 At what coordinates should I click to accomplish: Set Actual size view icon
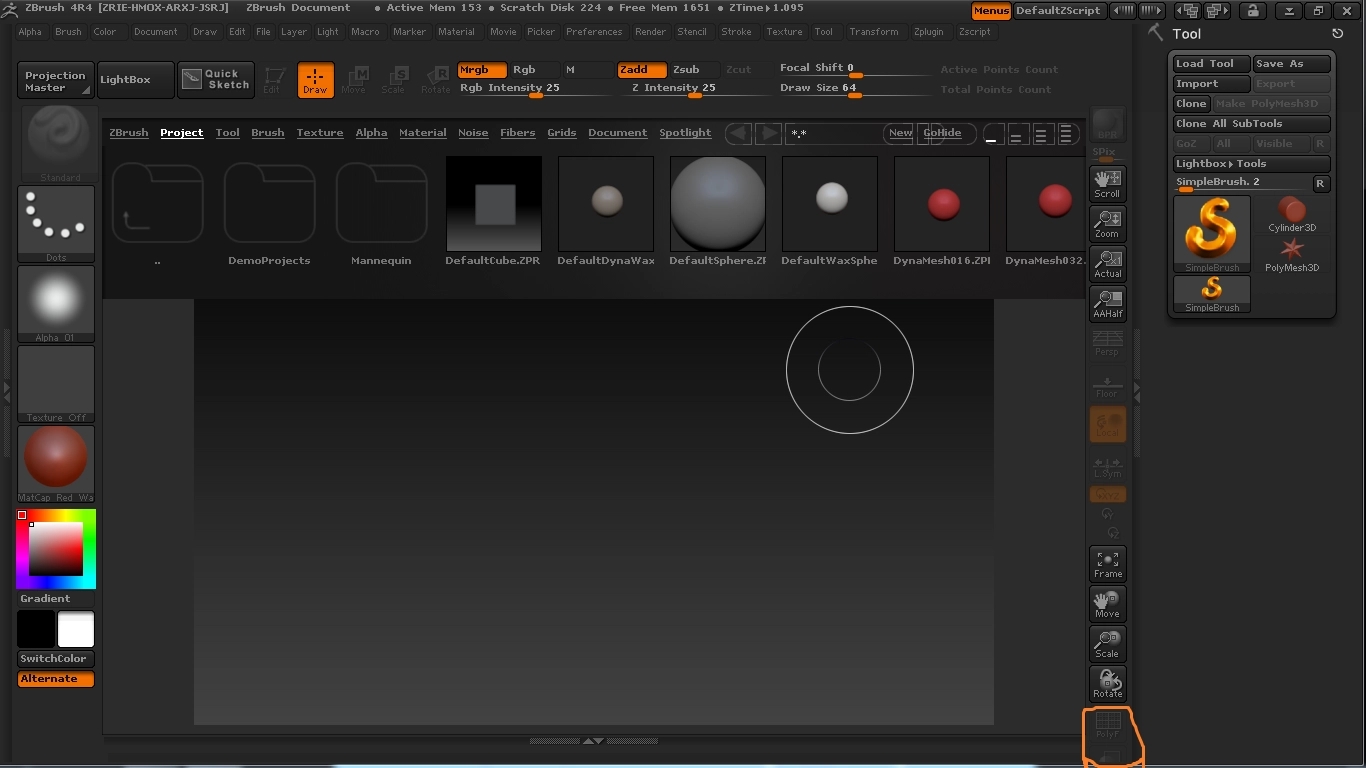(x=1107, y=263)
